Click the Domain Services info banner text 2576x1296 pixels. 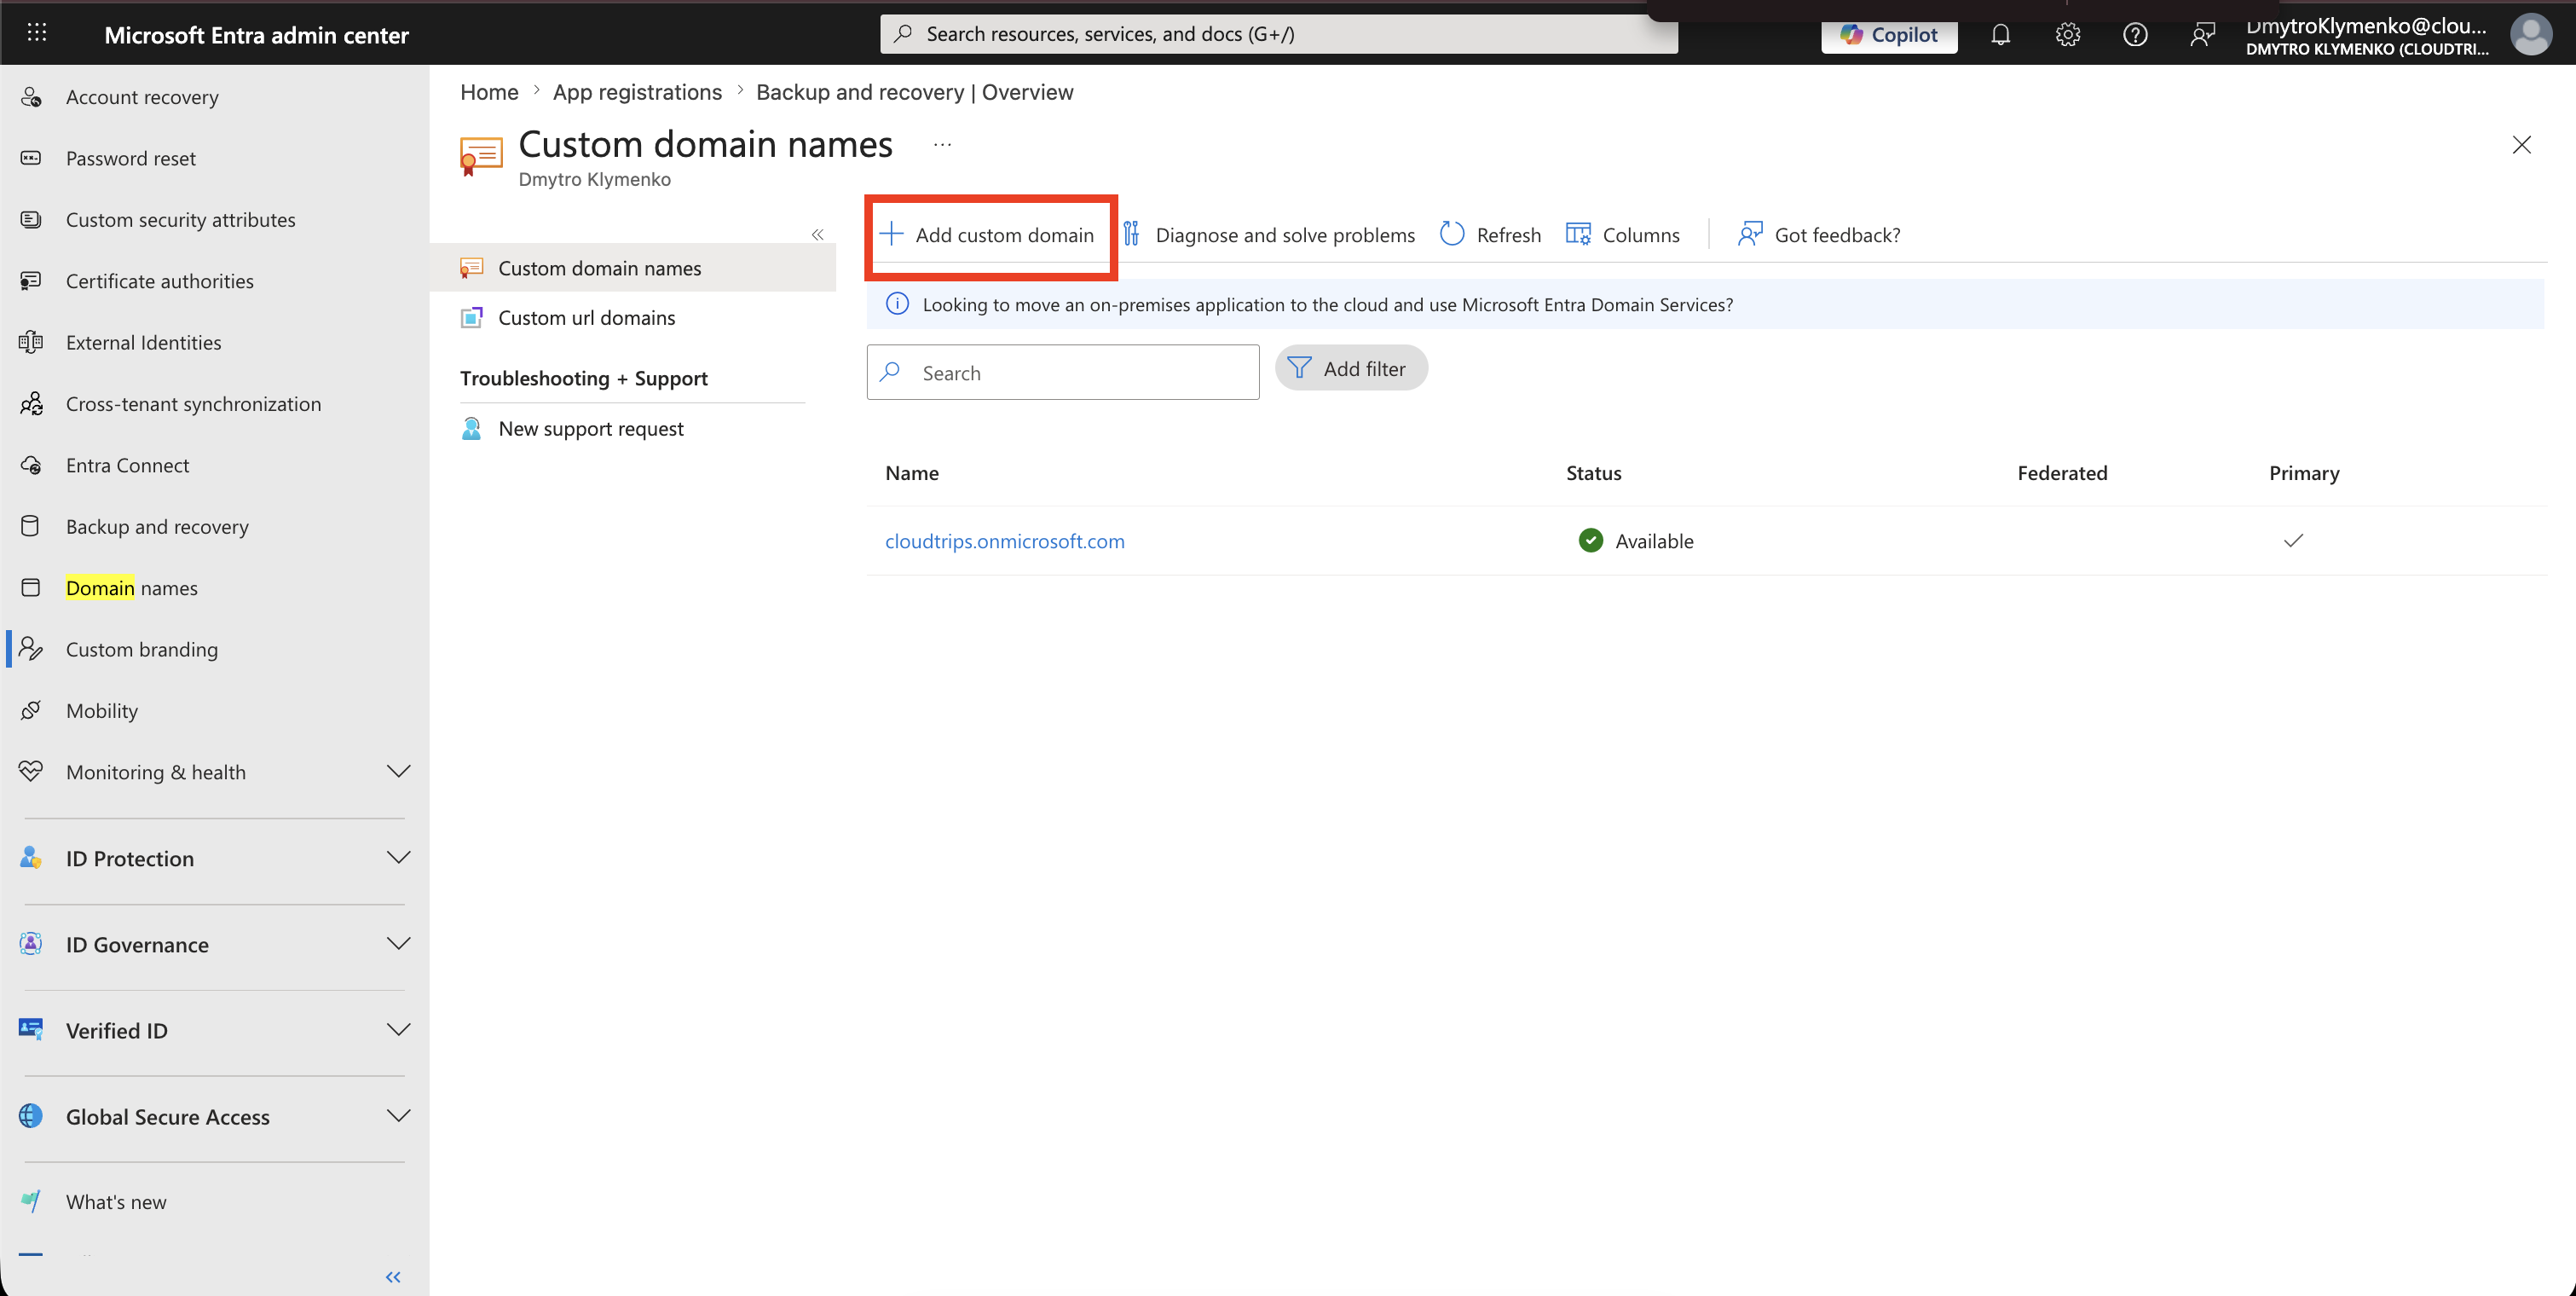pos(1327,304)
